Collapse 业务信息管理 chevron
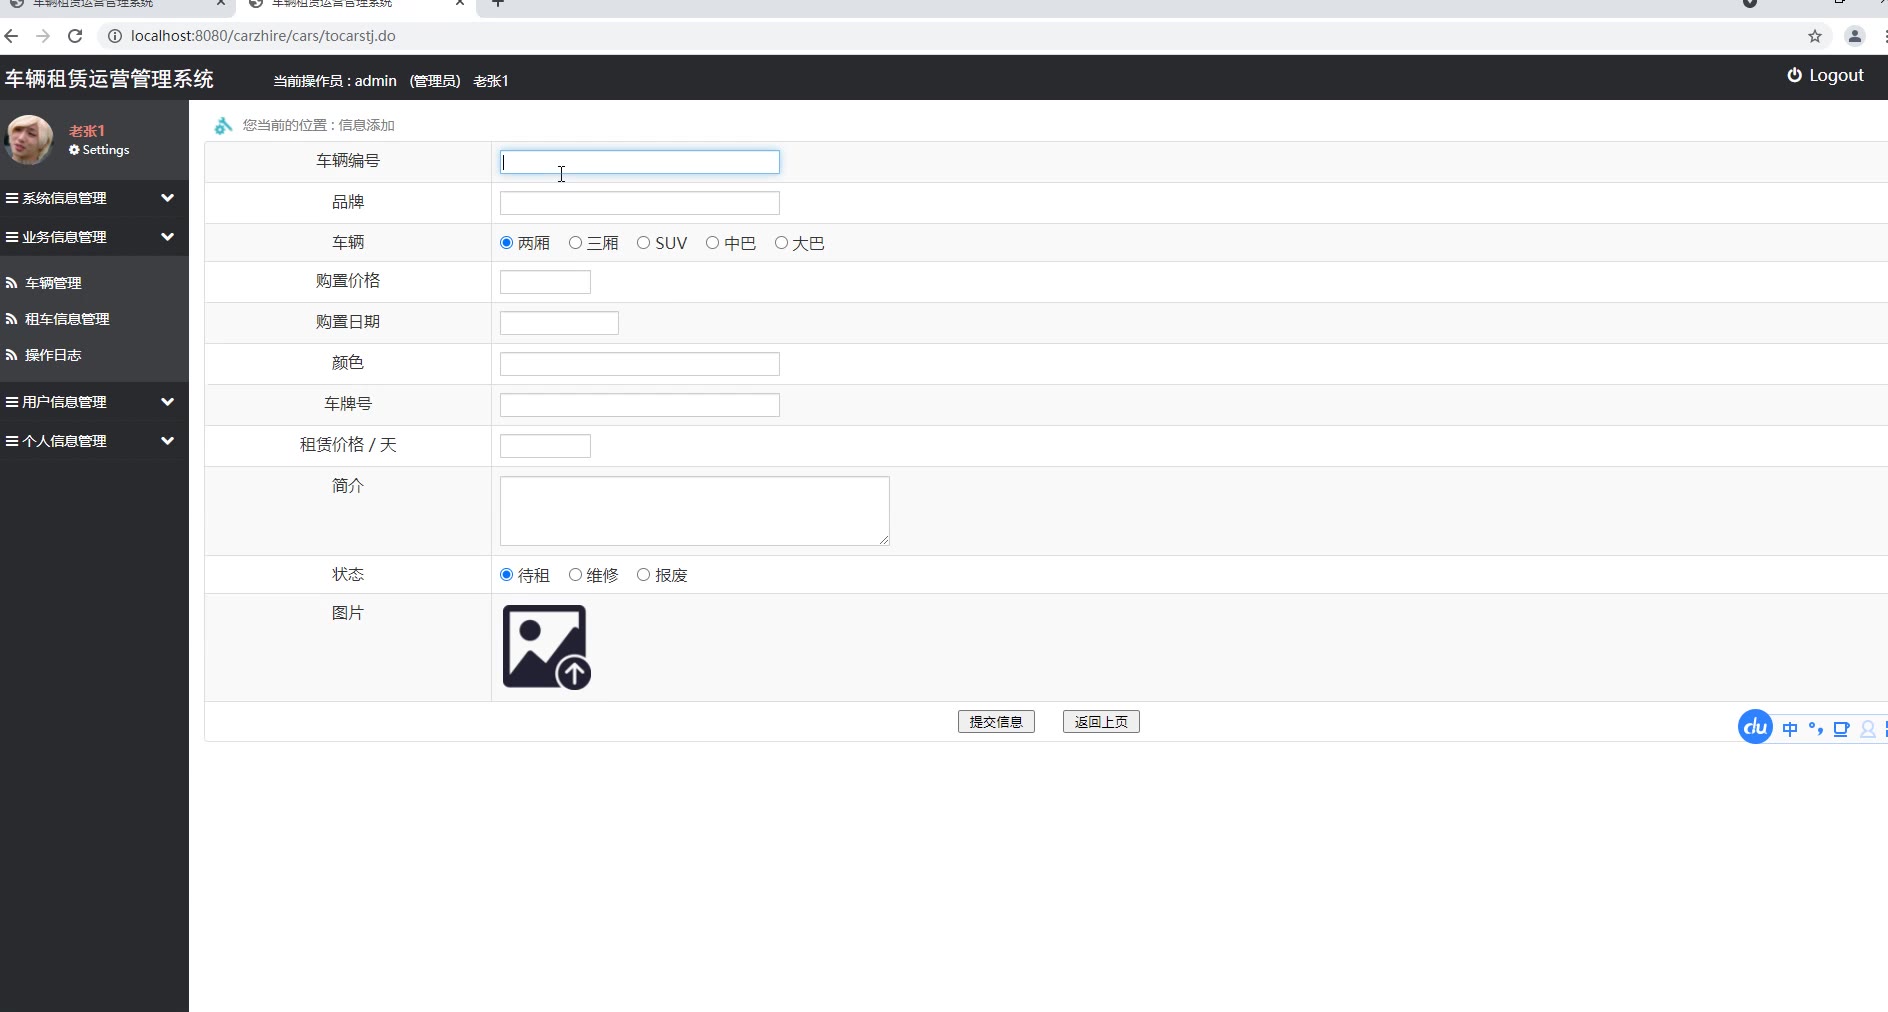 pos(167,237)
